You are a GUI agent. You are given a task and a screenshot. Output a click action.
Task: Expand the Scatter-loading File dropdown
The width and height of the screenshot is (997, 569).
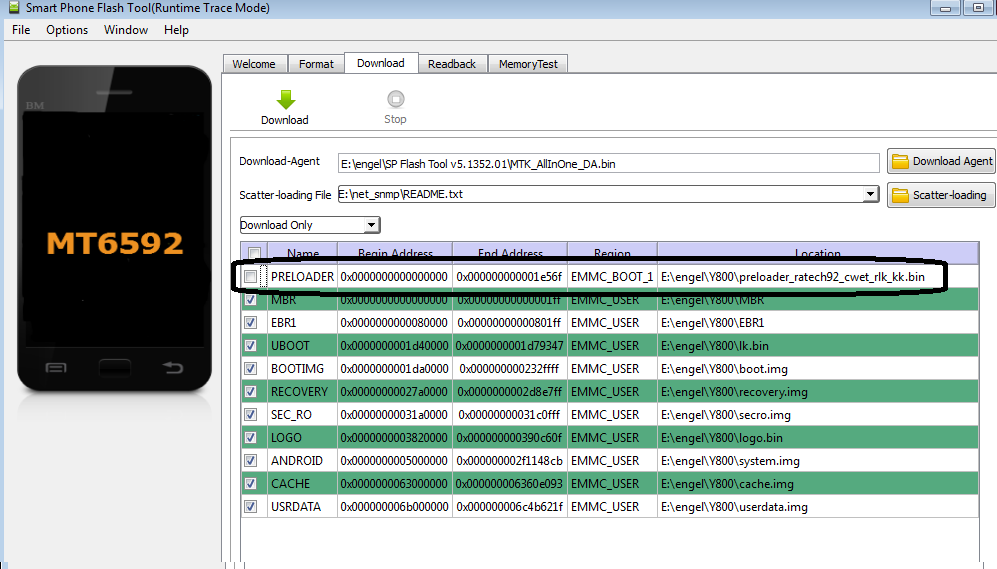[x=870, y=194]
